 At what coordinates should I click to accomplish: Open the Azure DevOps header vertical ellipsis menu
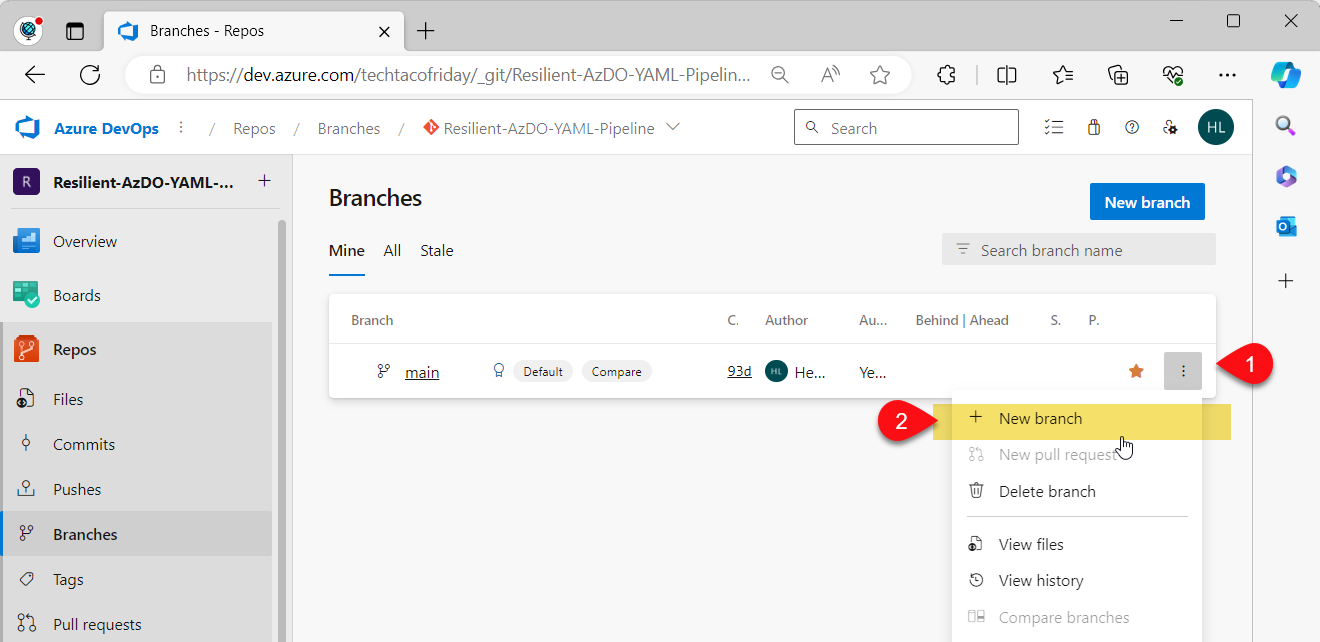[x=181, y=127]
